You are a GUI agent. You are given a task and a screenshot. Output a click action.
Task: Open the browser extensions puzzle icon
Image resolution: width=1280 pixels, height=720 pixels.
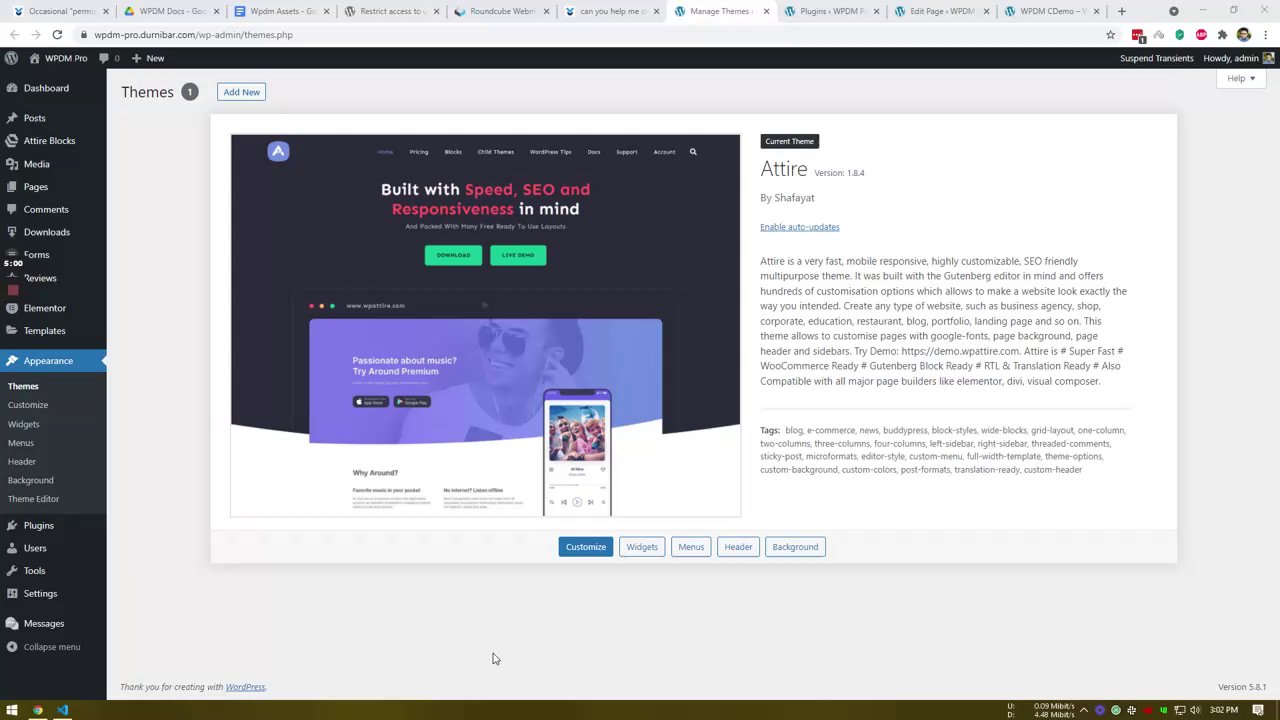point(1222,35)
